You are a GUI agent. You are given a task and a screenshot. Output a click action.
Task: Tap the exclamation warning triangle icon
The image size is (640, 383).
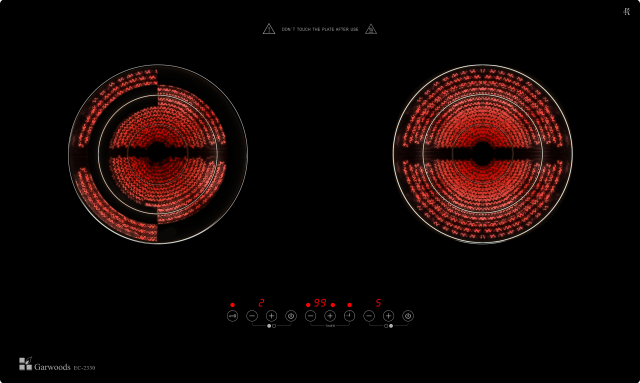click(x=269, y=29)
